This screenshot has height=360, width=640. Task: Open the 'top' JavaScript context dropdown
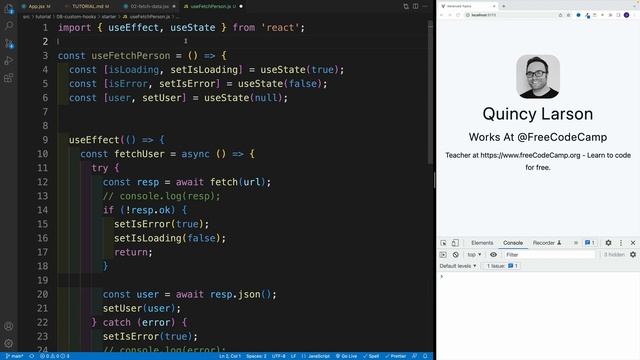474,255
